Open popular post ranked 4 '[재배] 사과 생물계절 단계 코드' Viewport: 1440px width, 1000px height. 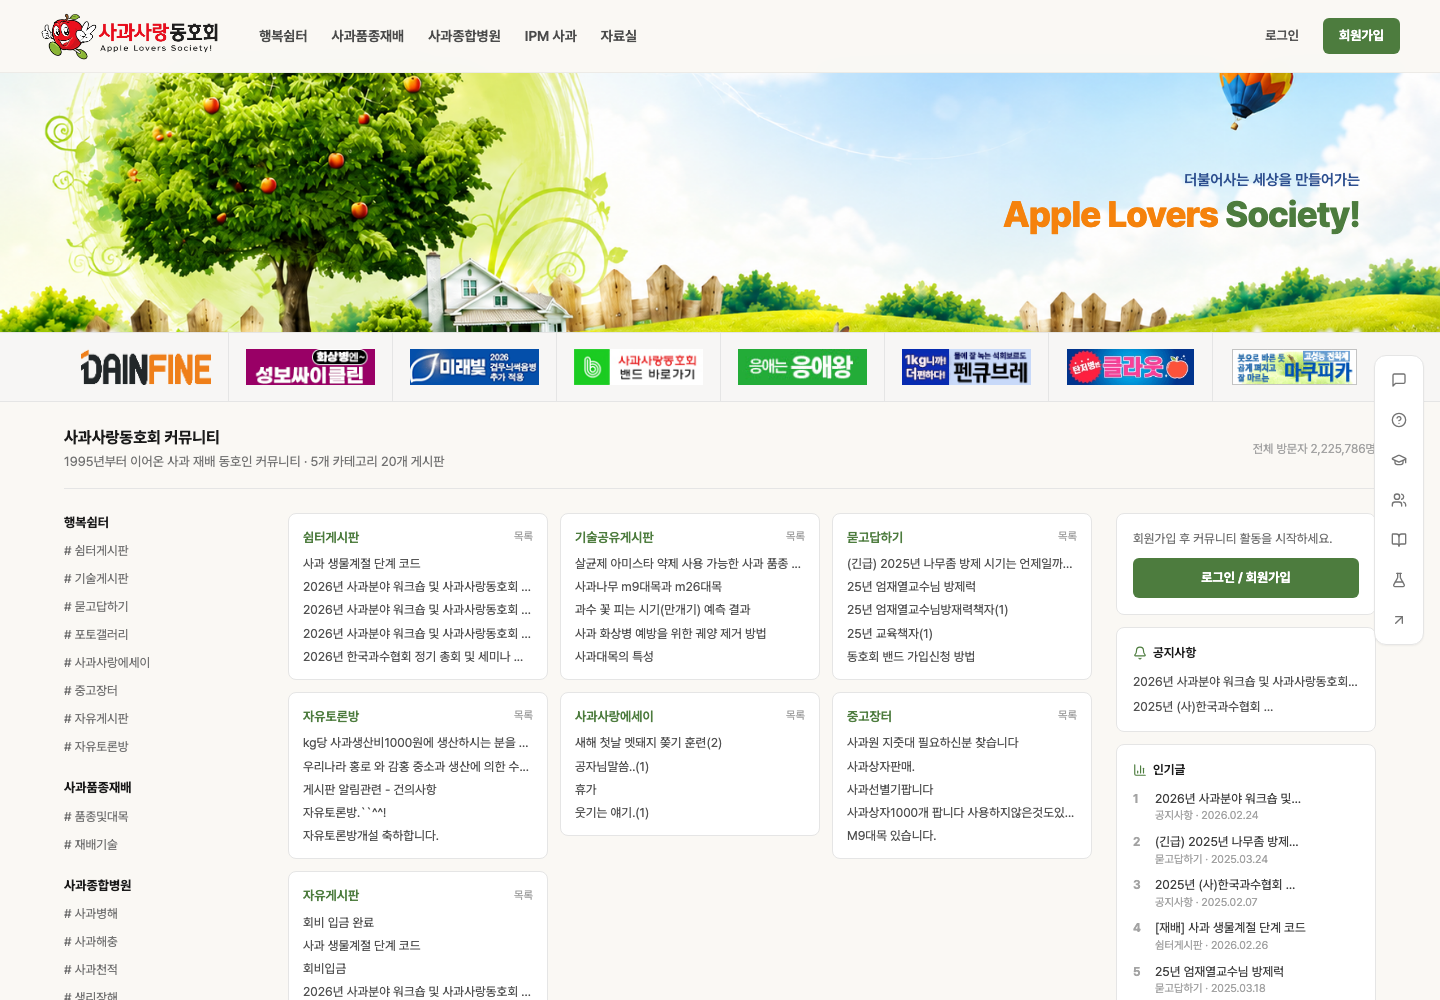point(1230,928)
